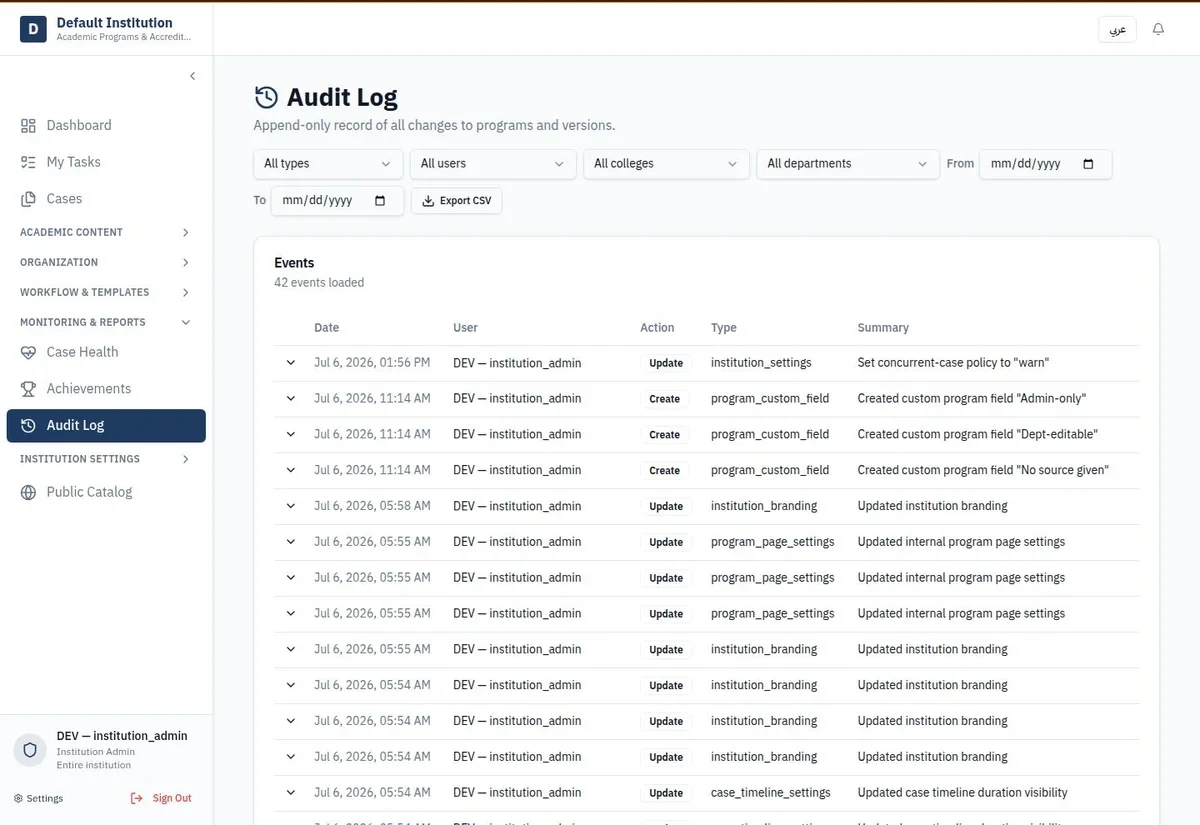
Task: Open the All types filter dropdown
Action: pos(328,164)
